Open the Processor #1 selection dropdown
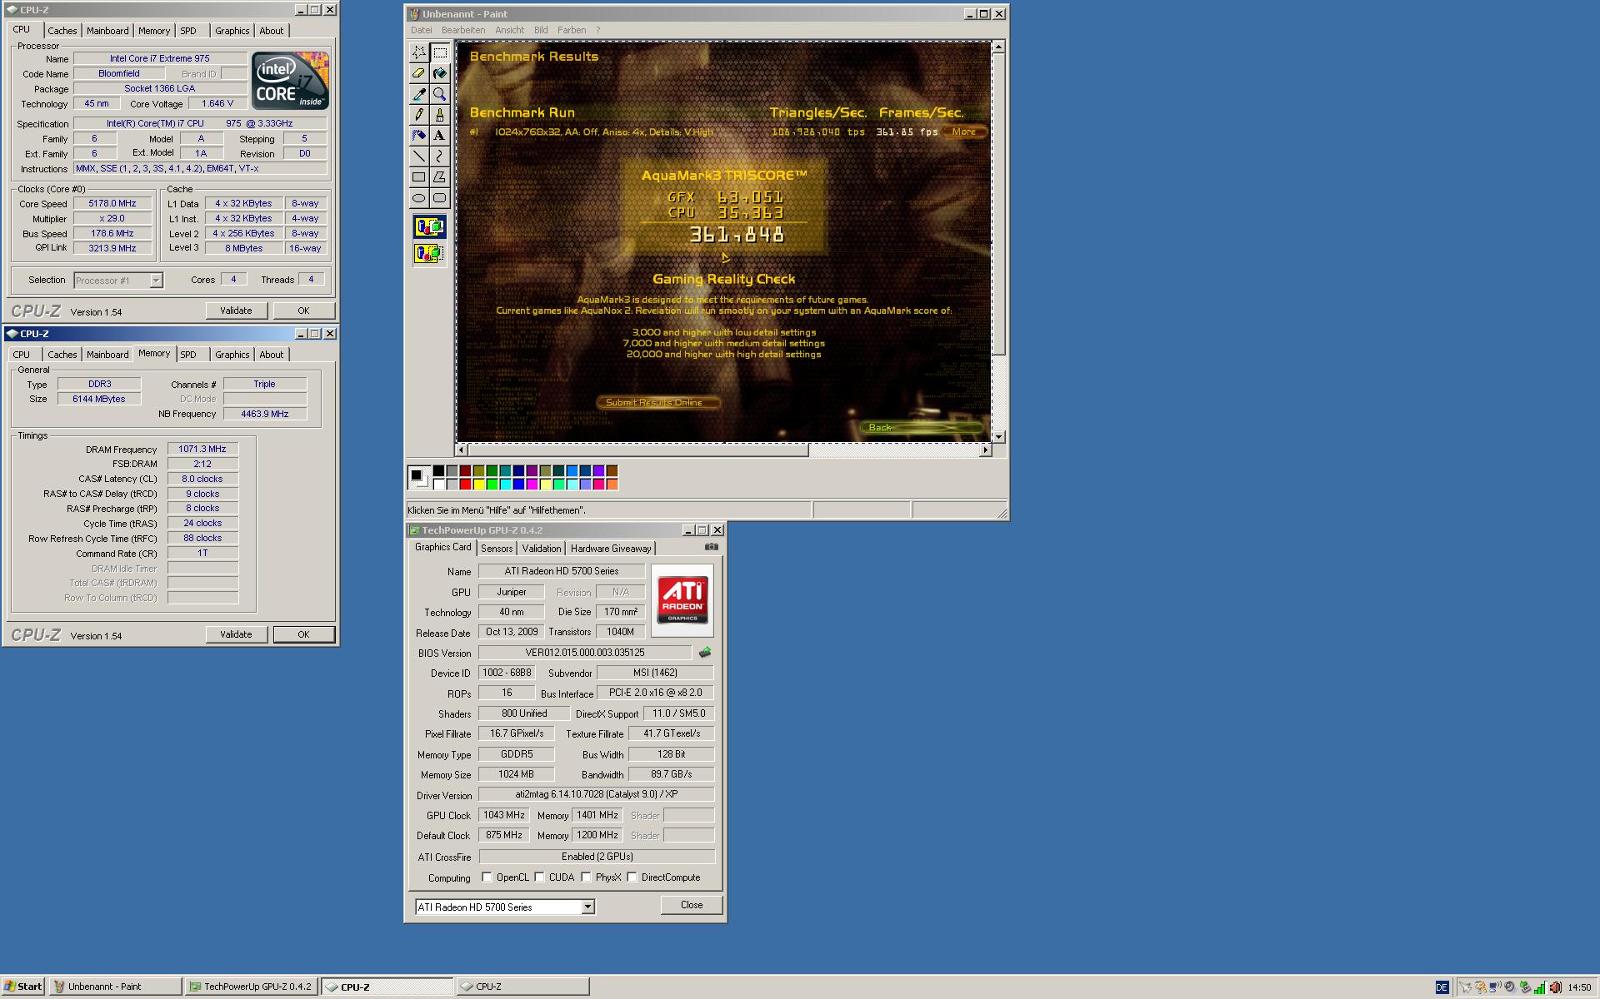 (x=156, y=281)
